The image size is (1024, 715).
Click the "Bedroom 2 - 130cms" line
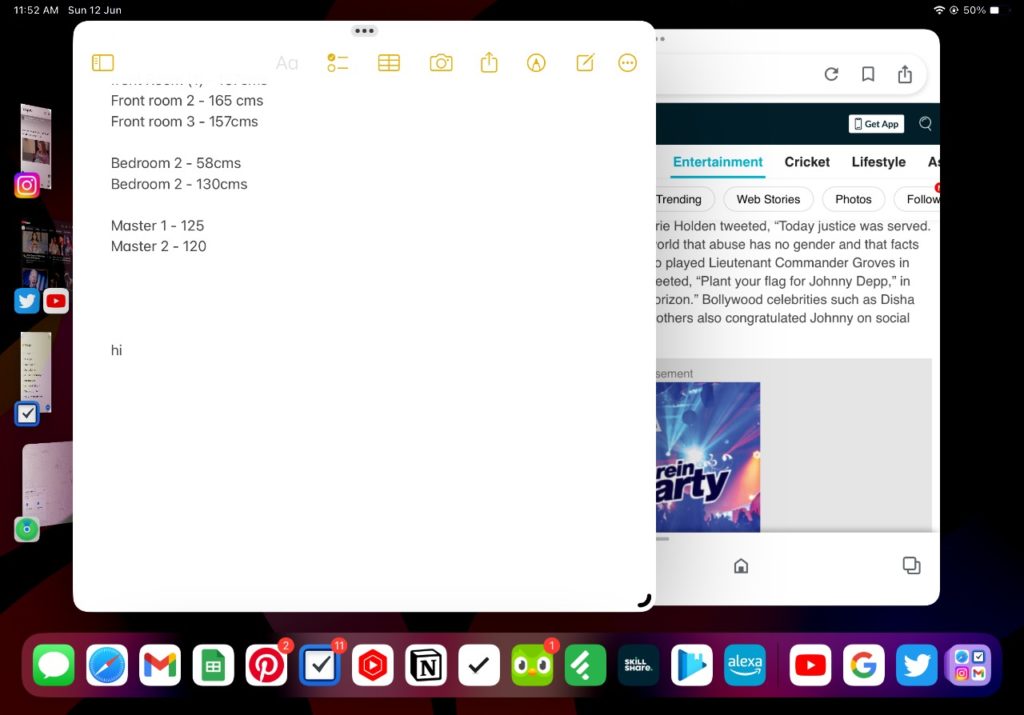point(179,184)
